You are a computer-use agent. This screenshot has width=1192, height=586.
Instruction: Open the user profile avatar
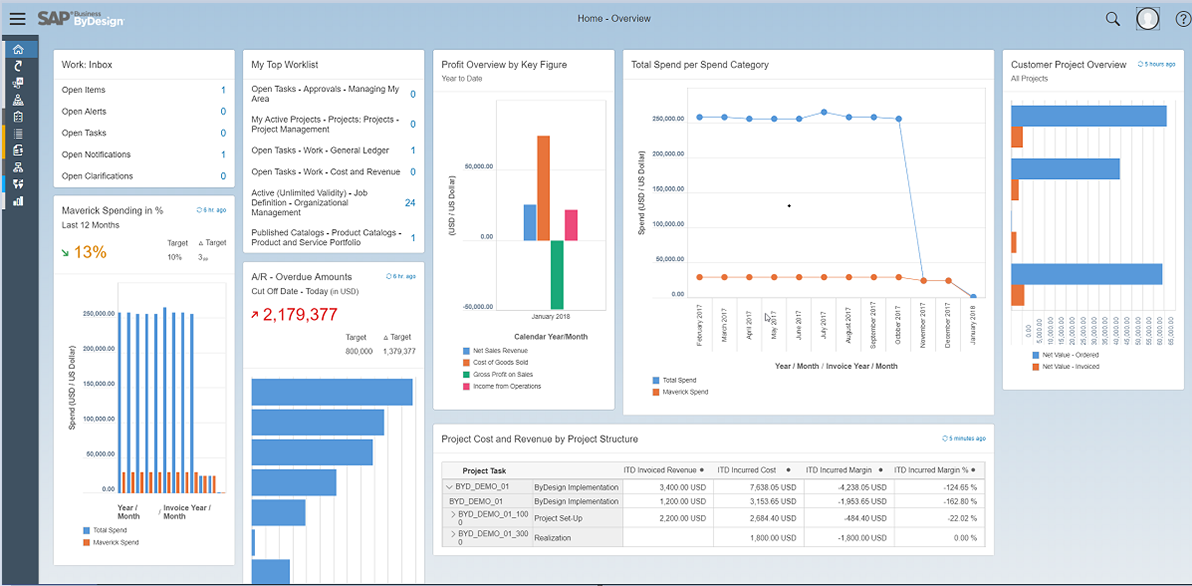coord(1148,18)
